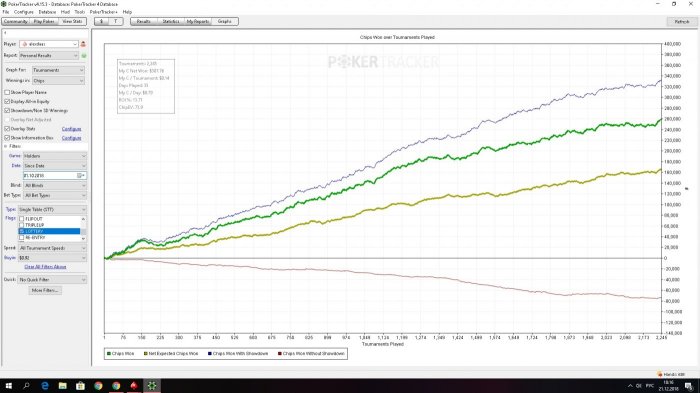
Task: Enable the Show Player Name checkbox
Action: coord(7,92)
